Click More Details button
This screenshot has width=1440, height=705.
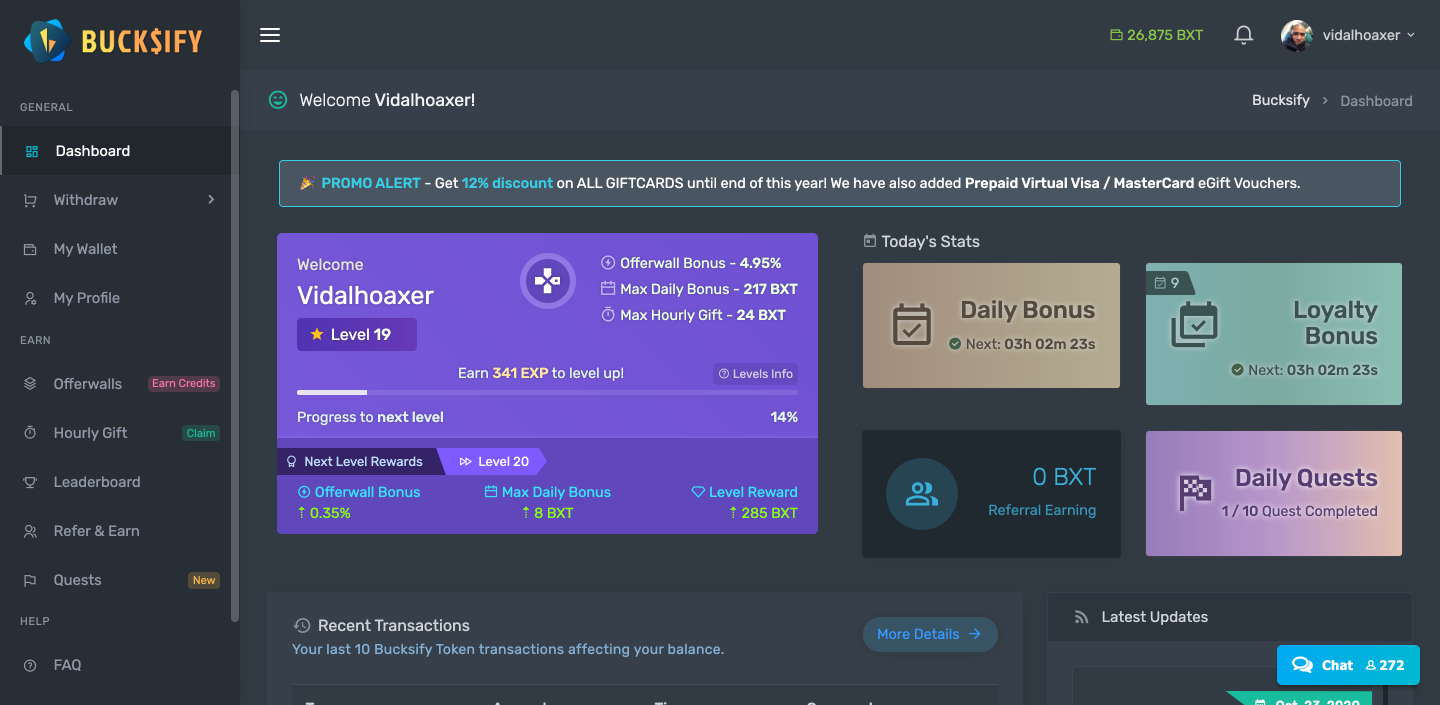pos(930,634)
